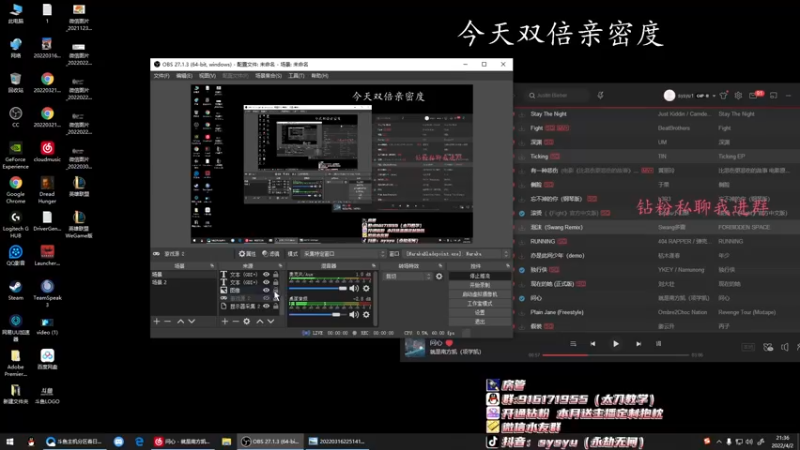The height and width of the screenshot is (450, 800).
Task: Click the blue checkmark on 独行侠 row
Action: [521, 270]
